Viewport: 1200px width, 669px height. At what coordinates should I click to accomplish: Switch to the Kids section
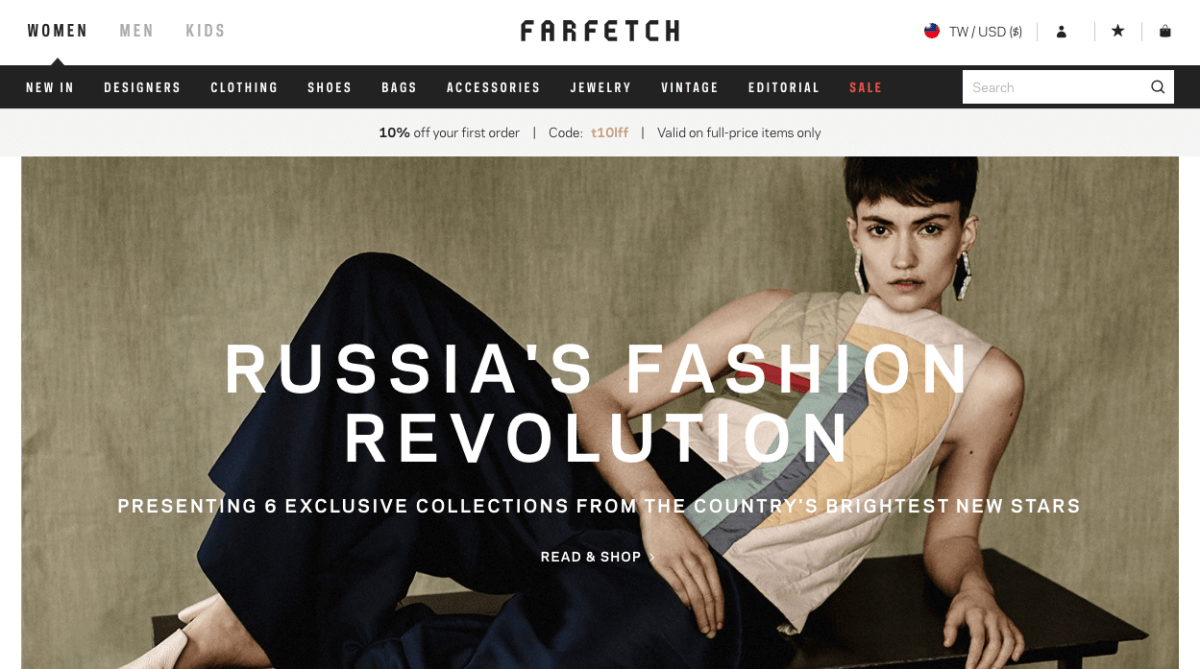click(x=206, y=31)
